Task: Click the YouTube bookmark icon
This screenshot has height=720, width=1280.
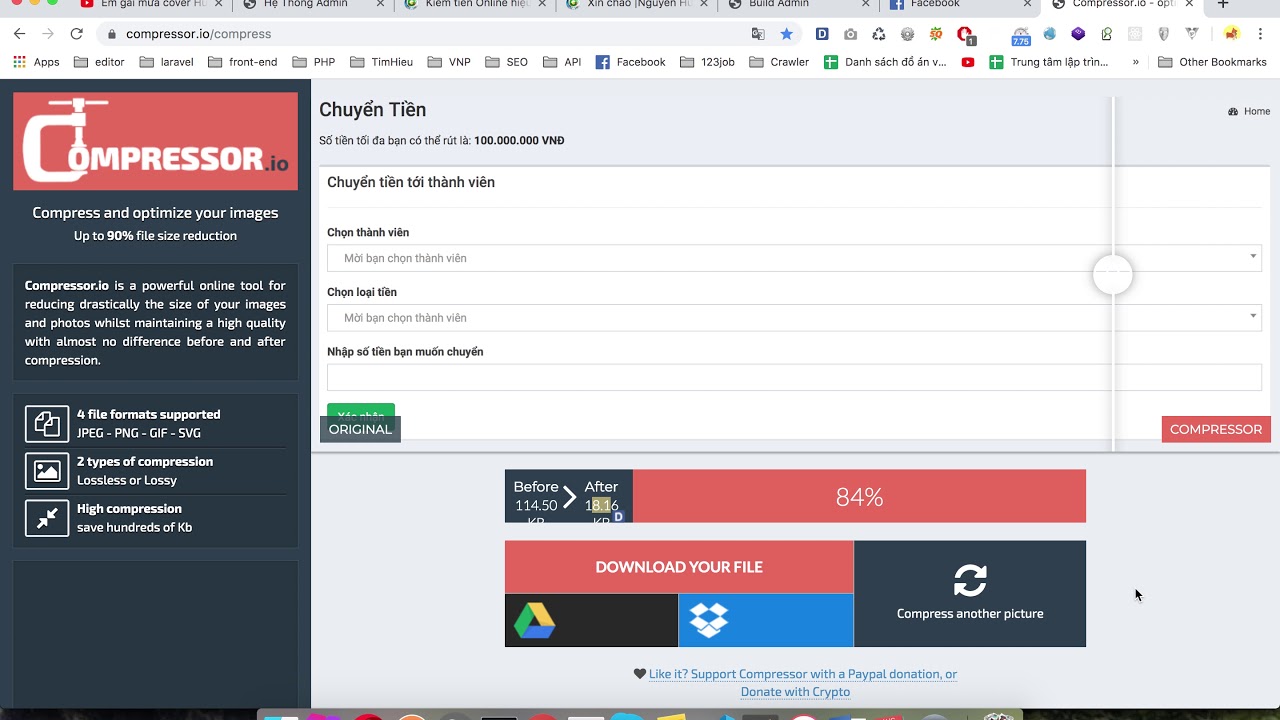Action: pyautogui.click(x=967, y=62)
